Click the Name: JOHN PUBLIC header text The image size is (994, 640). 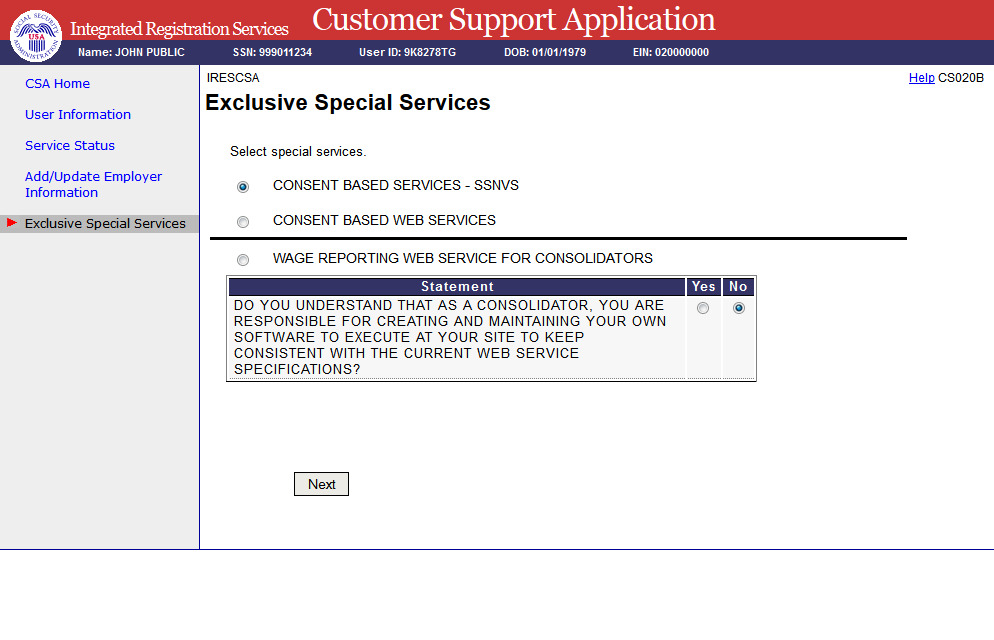pyautogui.click(x=131, y=53)
